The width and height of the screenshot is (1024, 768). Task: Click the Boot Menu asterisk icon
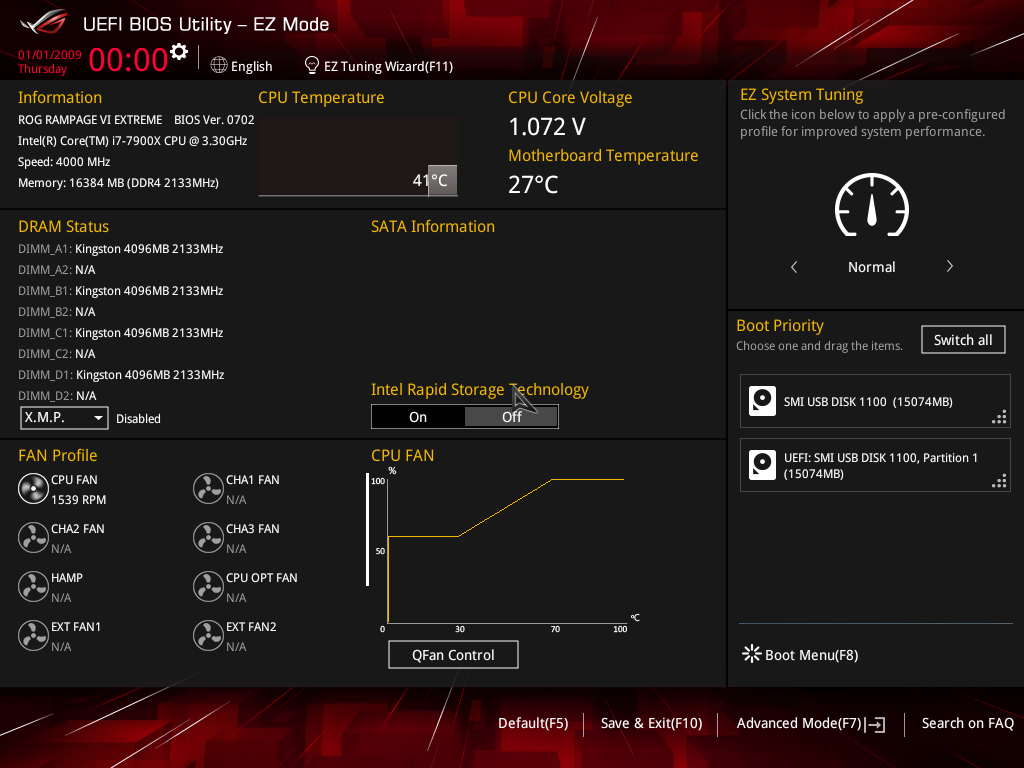coord(752,654)
